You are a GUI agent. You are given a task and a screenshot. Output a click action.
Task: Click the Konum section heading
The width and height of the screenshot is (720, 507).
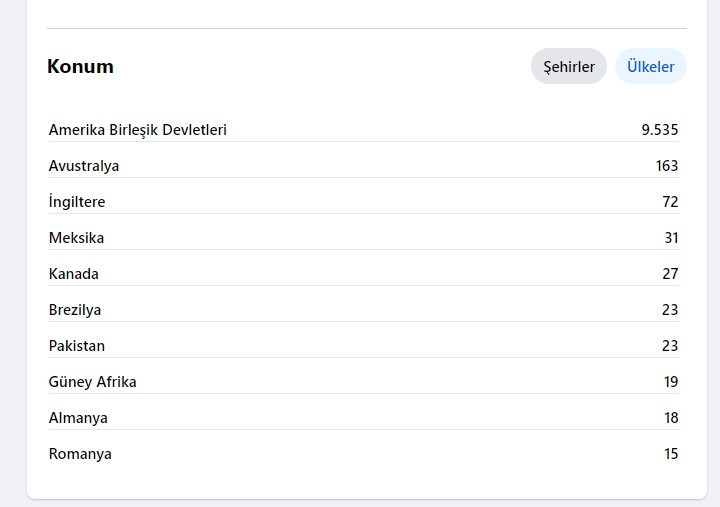point(80,67)
